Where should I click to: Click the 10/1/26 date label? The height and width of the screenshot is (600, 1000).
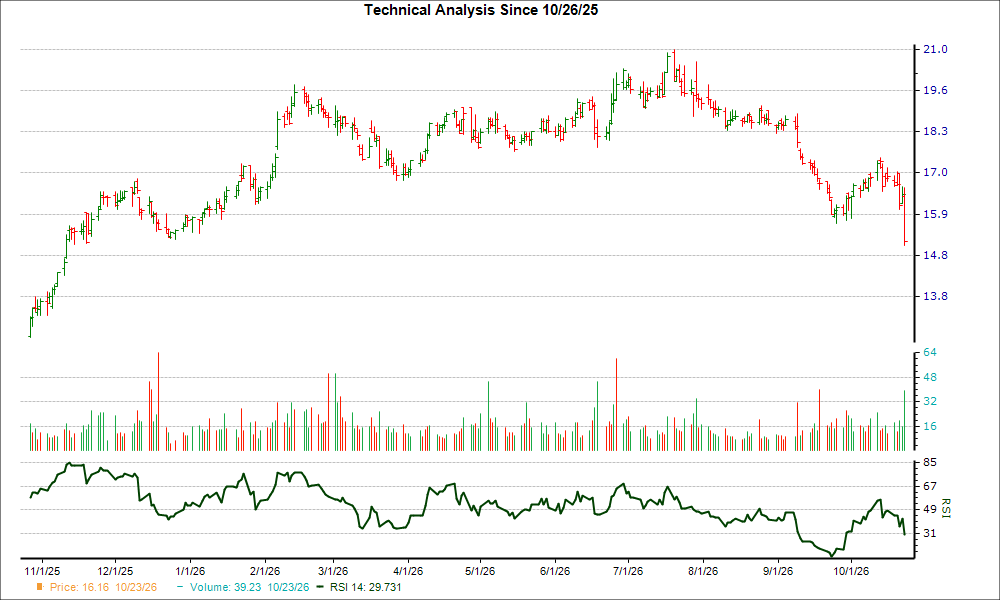point(851,571)
